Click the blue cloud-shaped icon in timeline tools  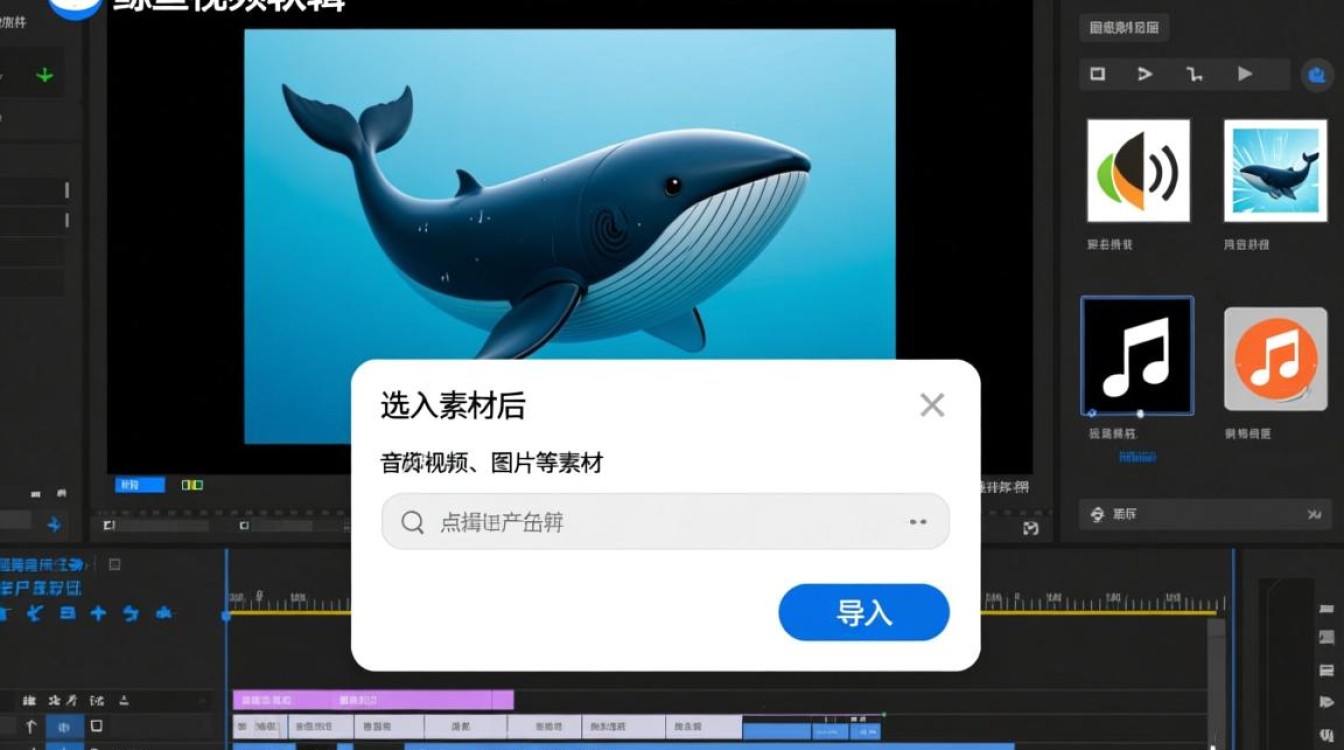[165, 613]
